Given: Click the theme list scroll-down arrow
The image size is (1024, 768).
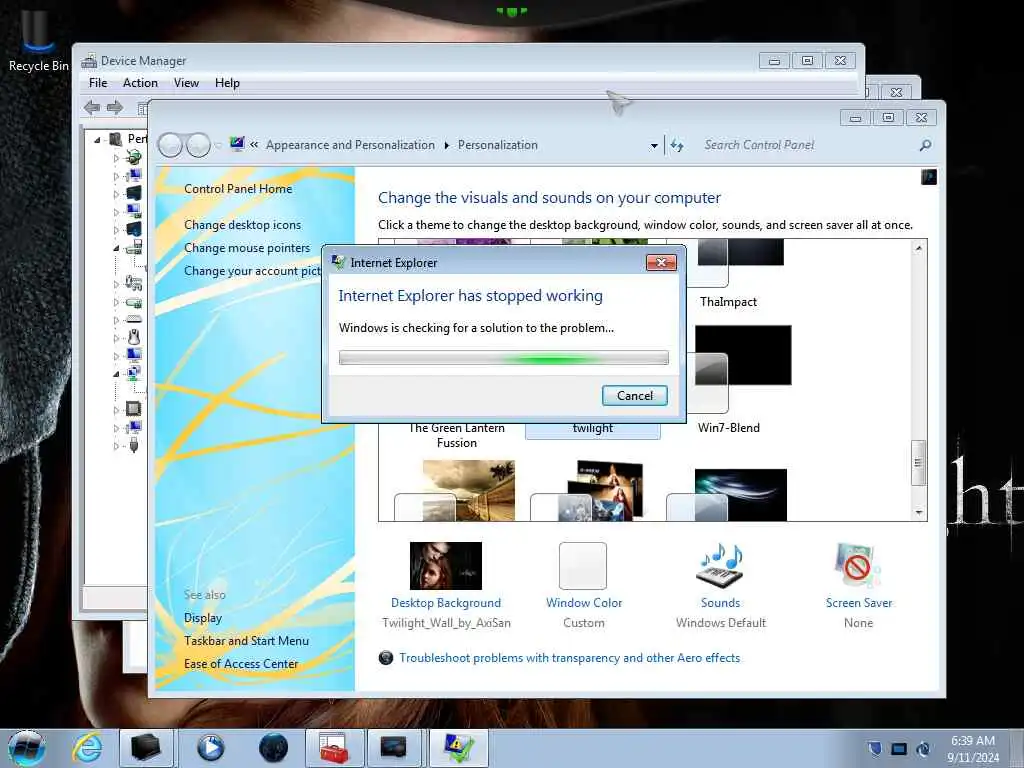Looking at the screenshot, I should [x=918, y=513].
